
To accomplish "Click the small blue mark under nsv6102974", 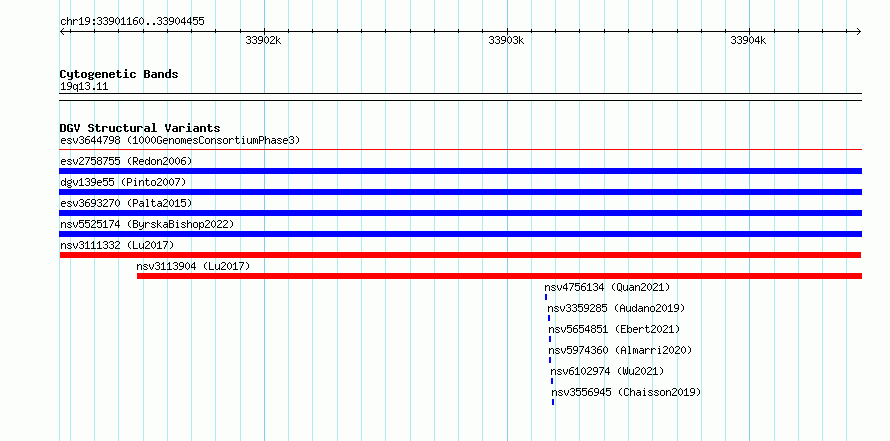I will [552, 381].
